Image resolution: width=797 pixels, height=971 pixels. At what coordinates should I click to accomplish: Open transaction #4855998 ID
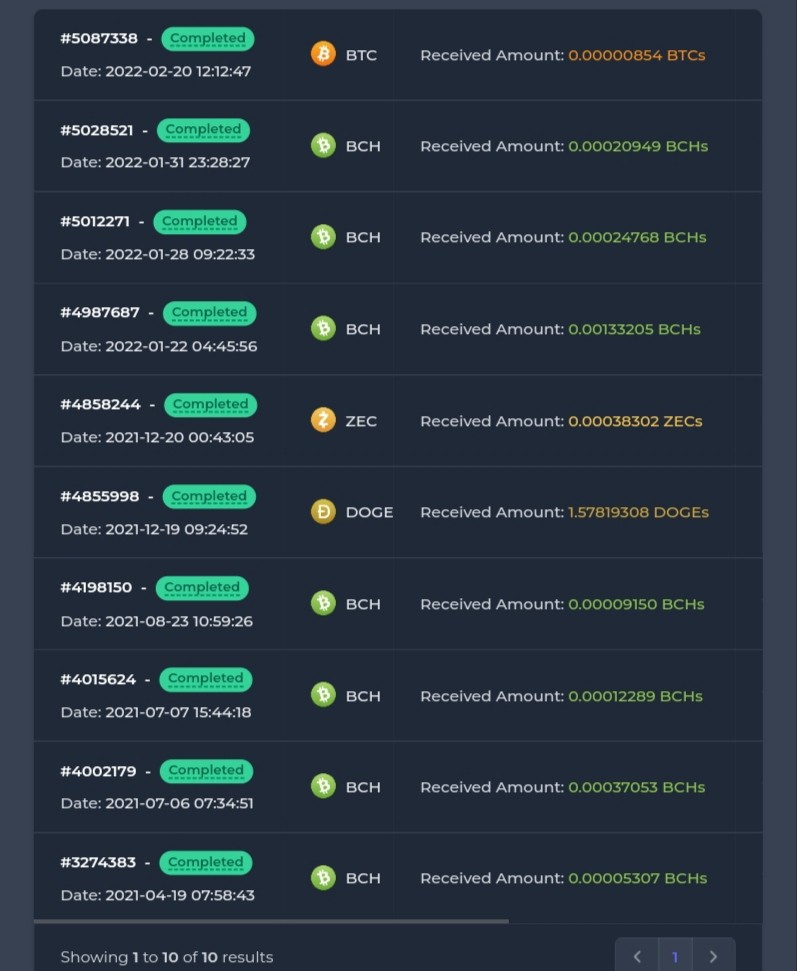tap(100, 496)
